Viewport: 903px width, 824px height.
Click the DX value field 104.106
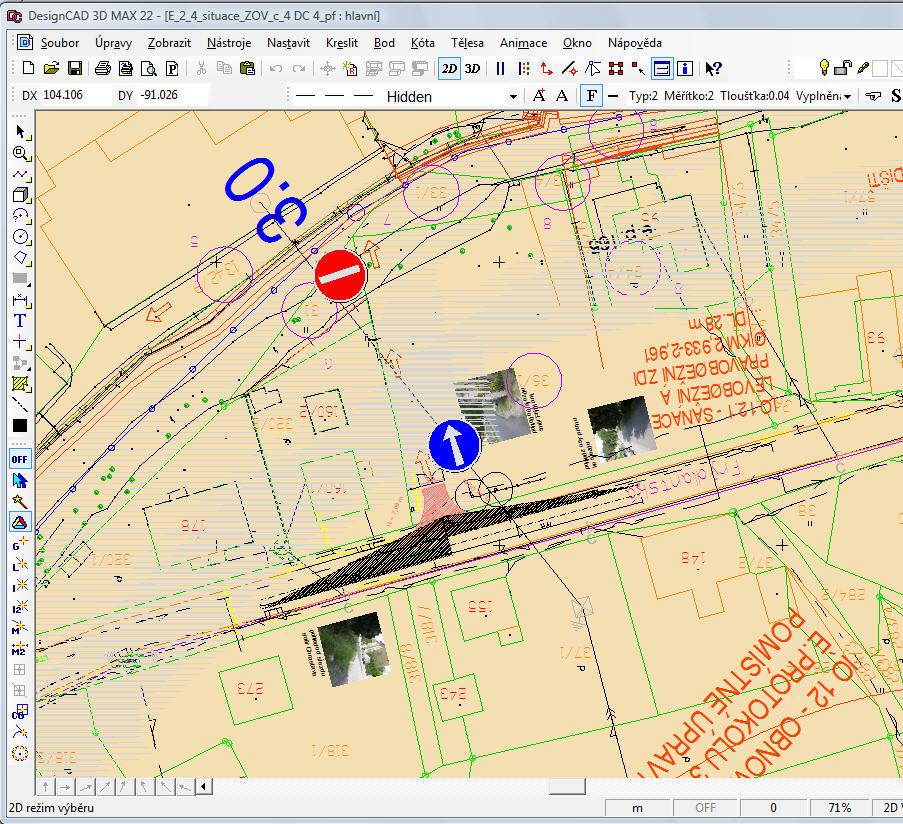tap(75, 95)
